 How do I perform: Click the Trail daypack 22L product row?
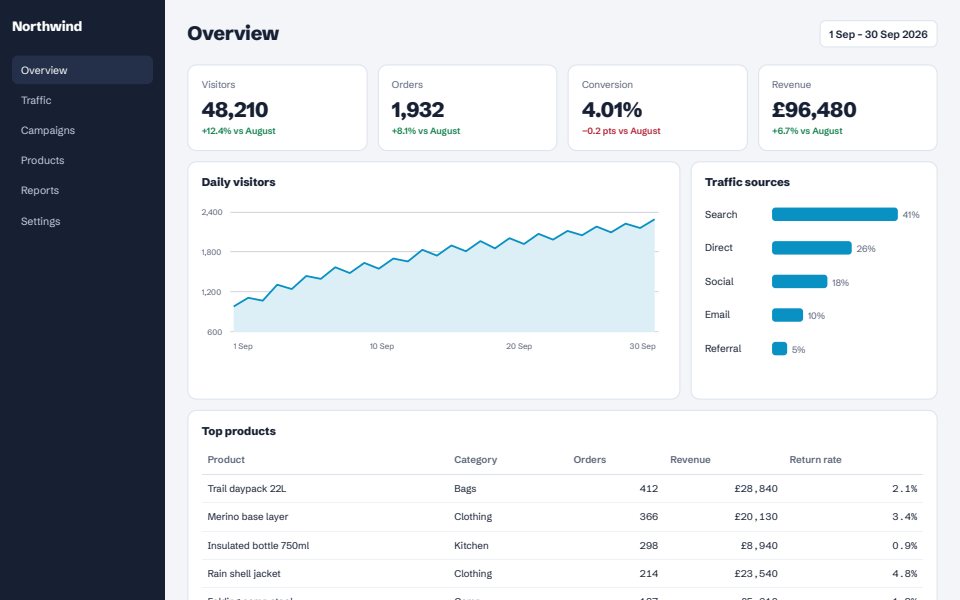pos(562,489)
